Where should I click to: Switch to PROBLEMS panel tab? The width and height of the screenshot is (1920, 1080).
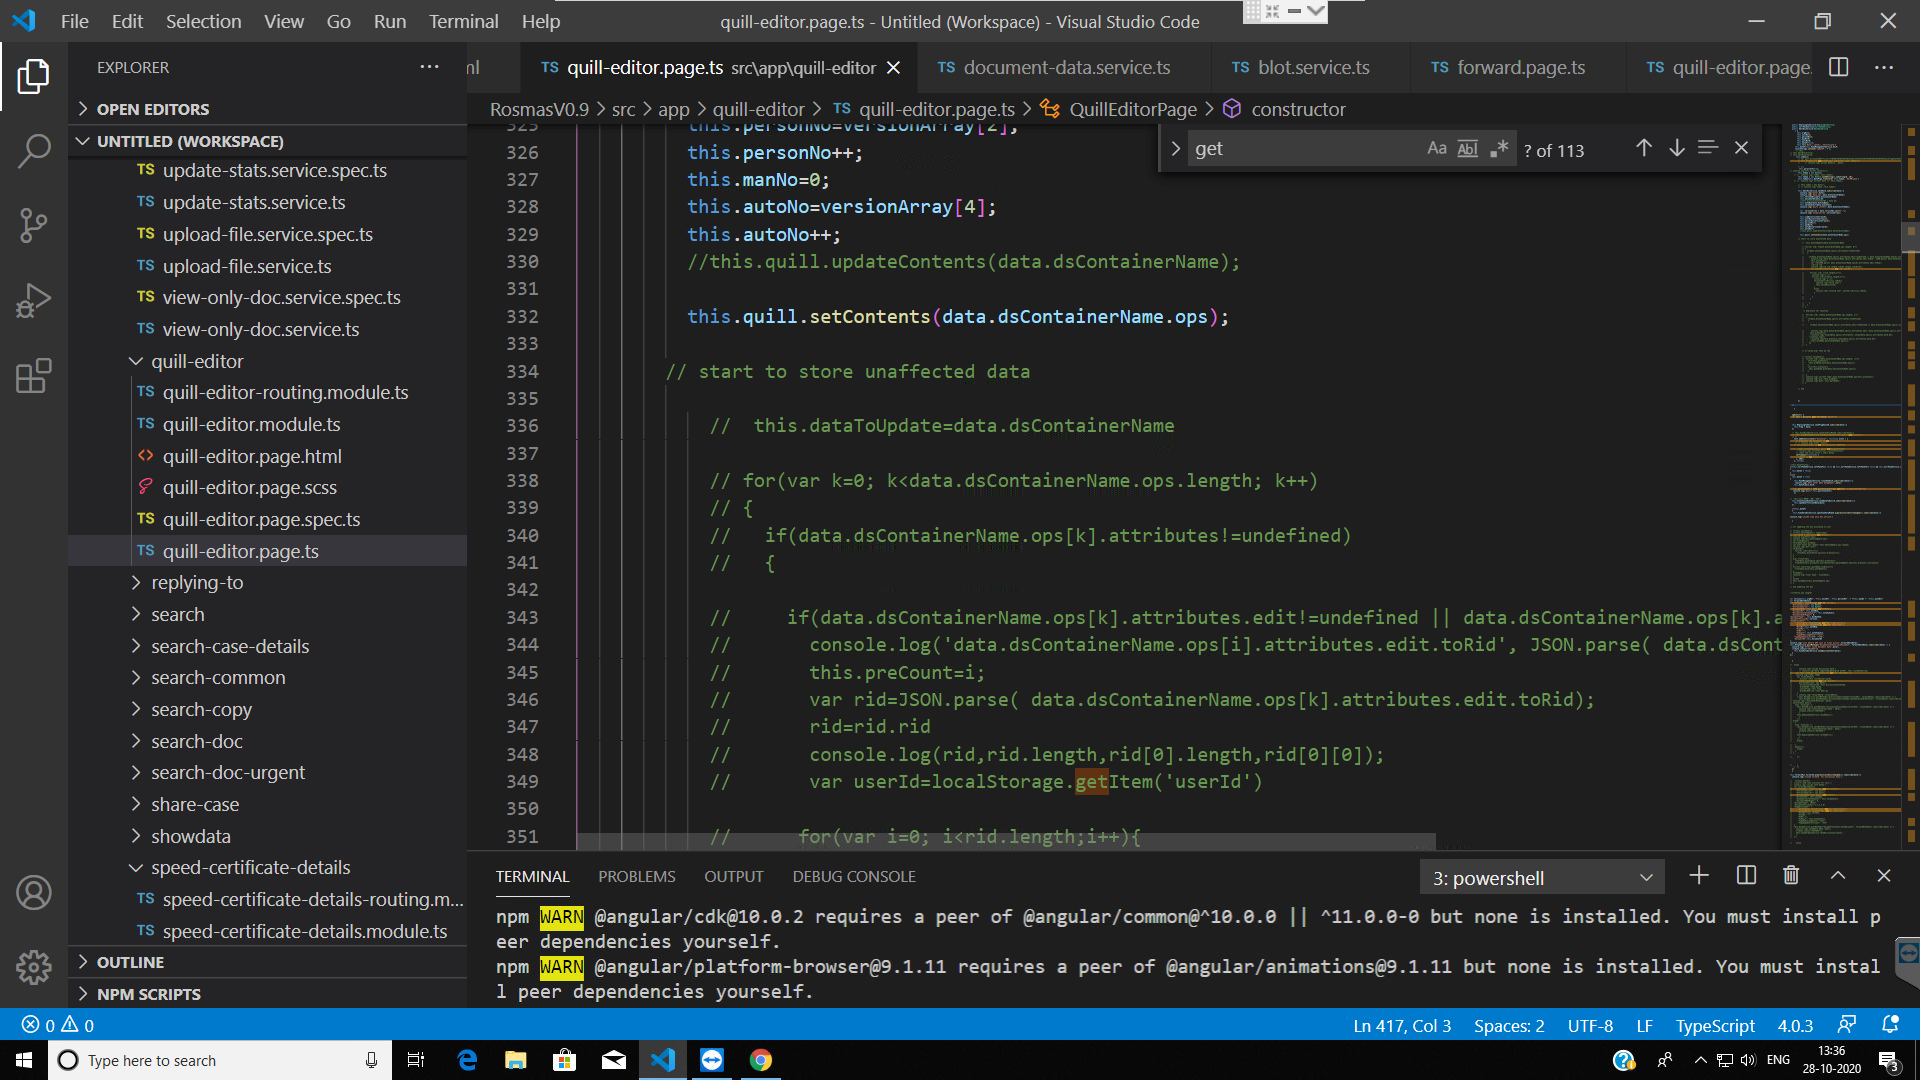[x=636, y=876]
